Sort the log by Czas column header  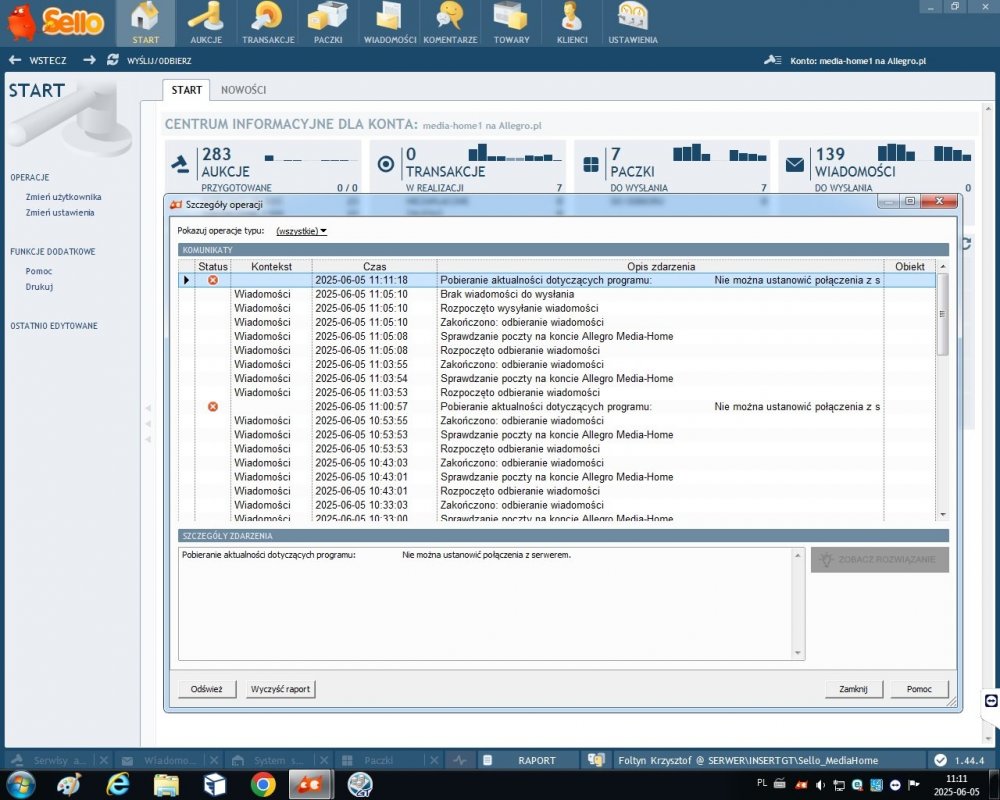coord(374,267)
